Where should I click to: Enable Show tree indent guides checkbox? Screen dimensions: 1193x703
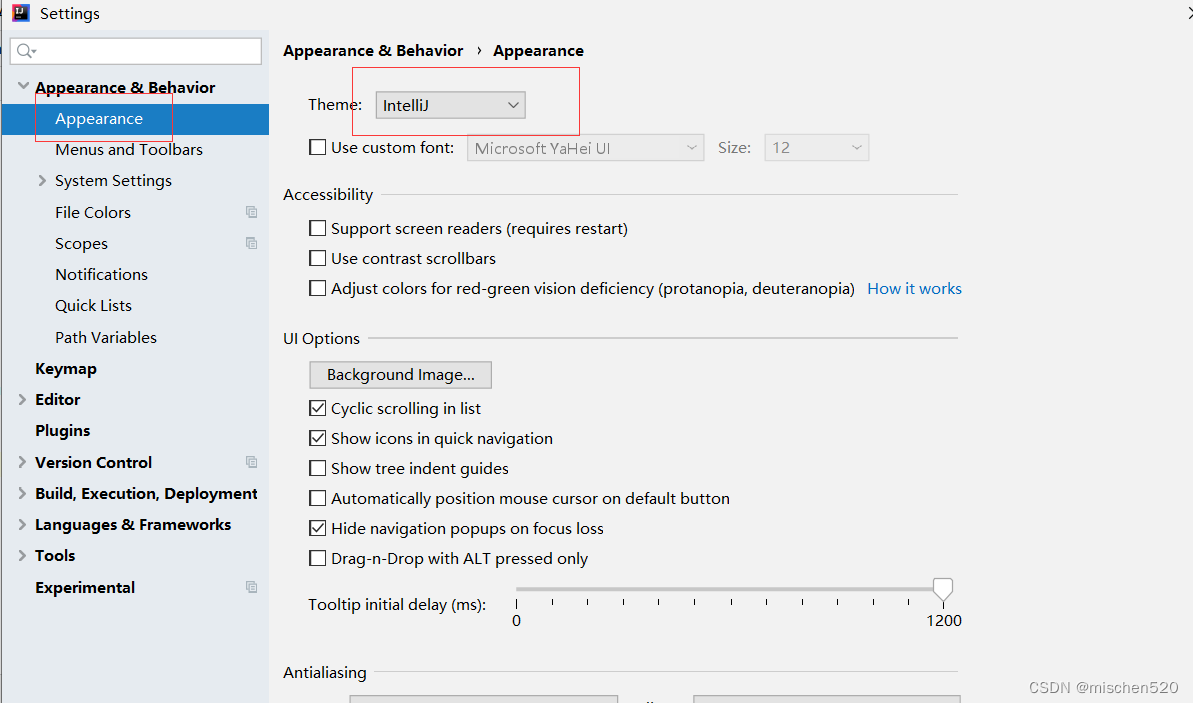coord(317,469)
